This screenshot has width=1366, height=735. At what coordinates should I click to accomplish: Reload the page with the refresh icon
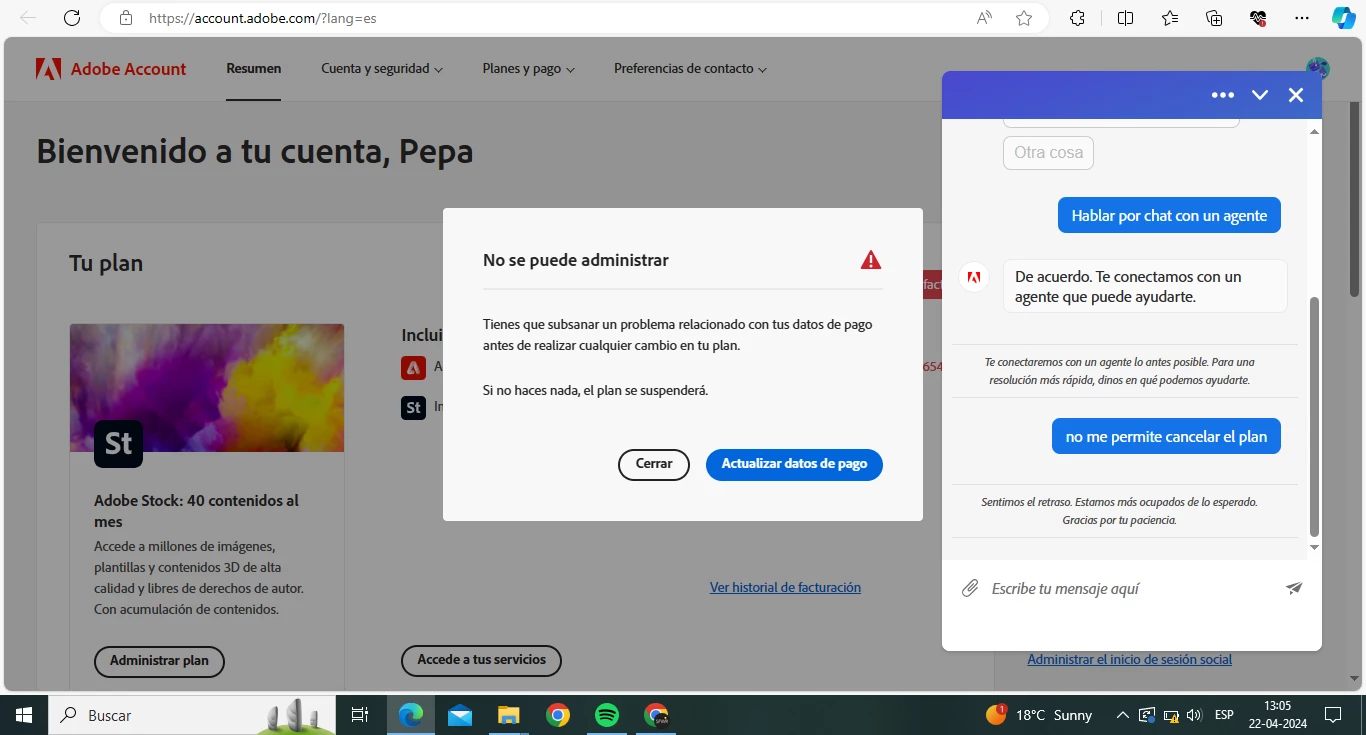(72, 18)
